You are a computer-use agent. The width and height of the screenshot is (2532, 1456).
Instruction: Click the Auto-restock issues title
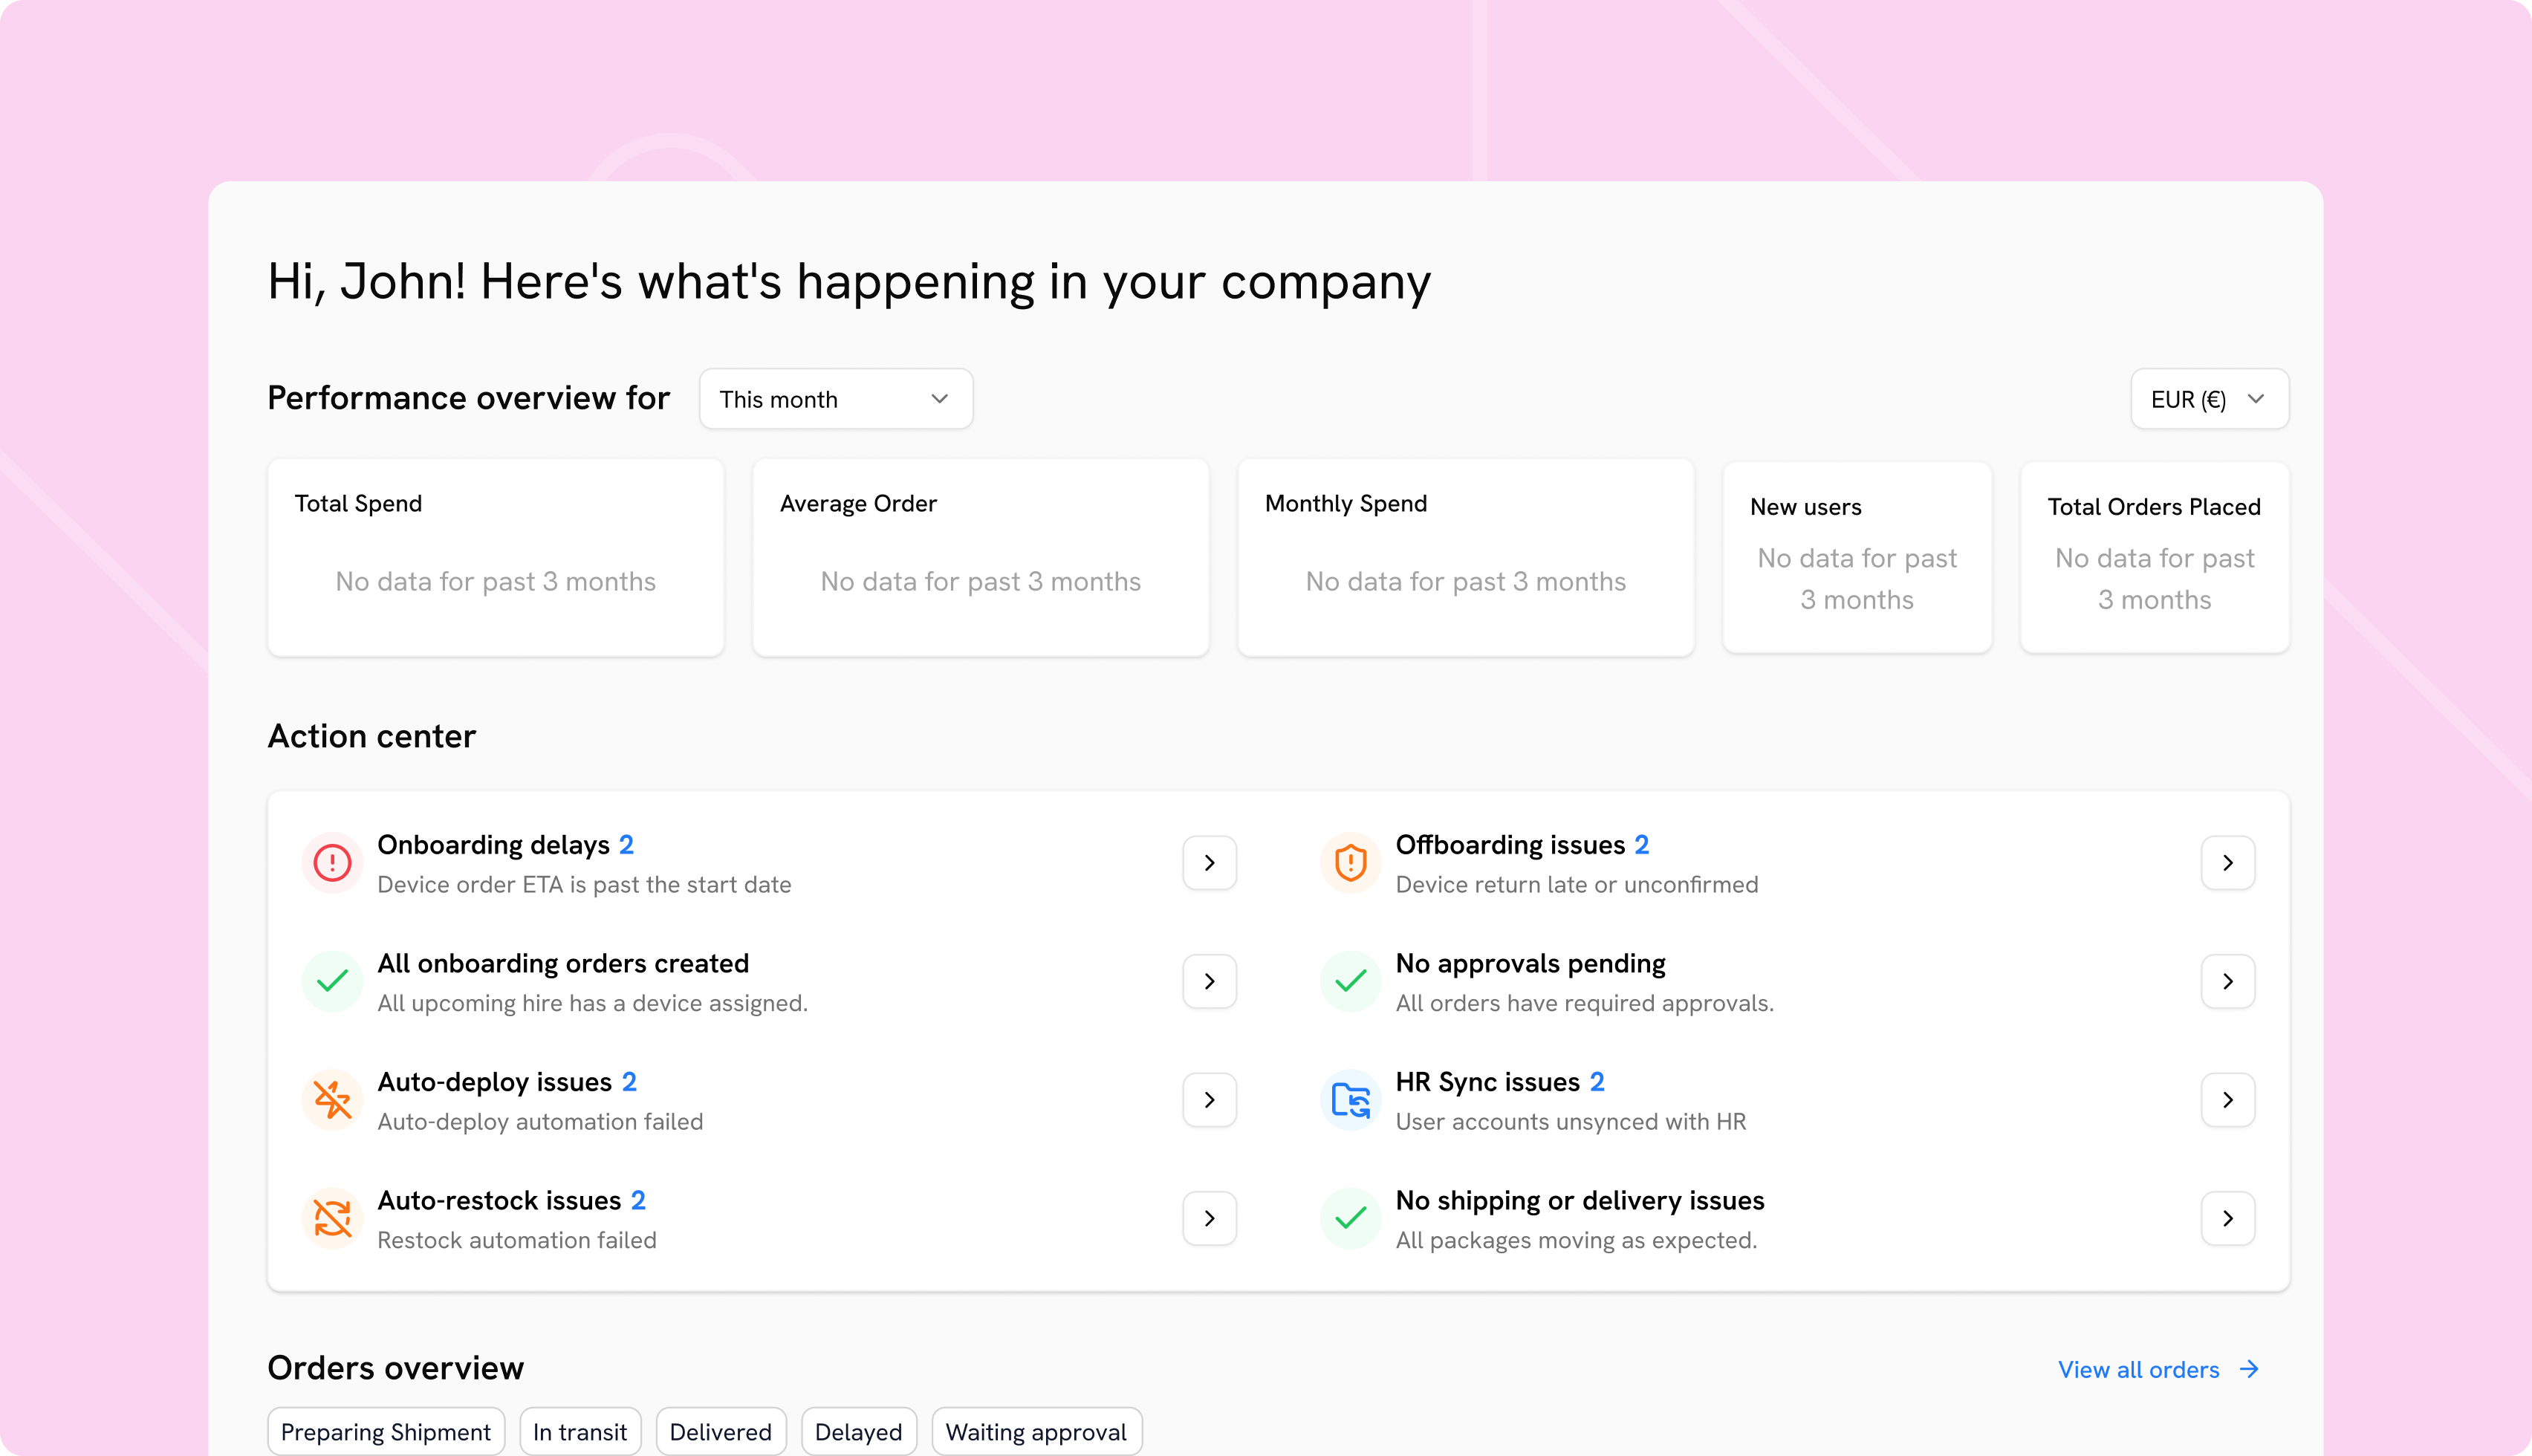499,1200
